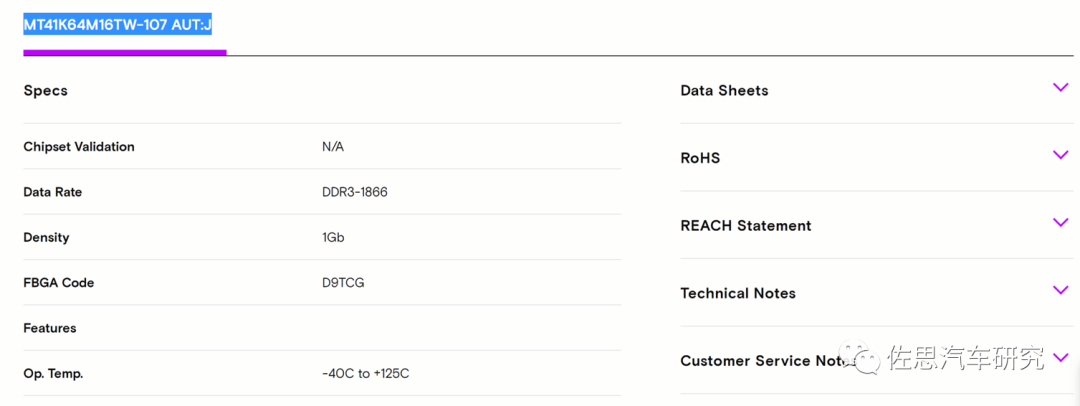Select the RoHS section label

point(700,158)
